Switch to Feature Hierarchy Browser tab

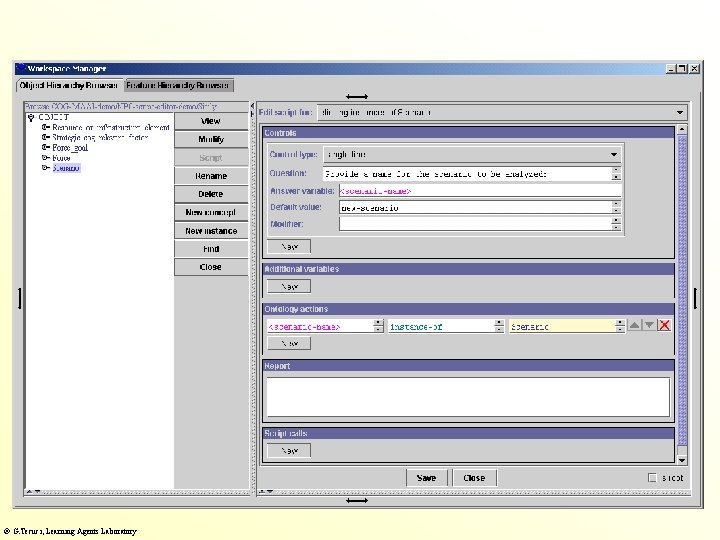179,86
